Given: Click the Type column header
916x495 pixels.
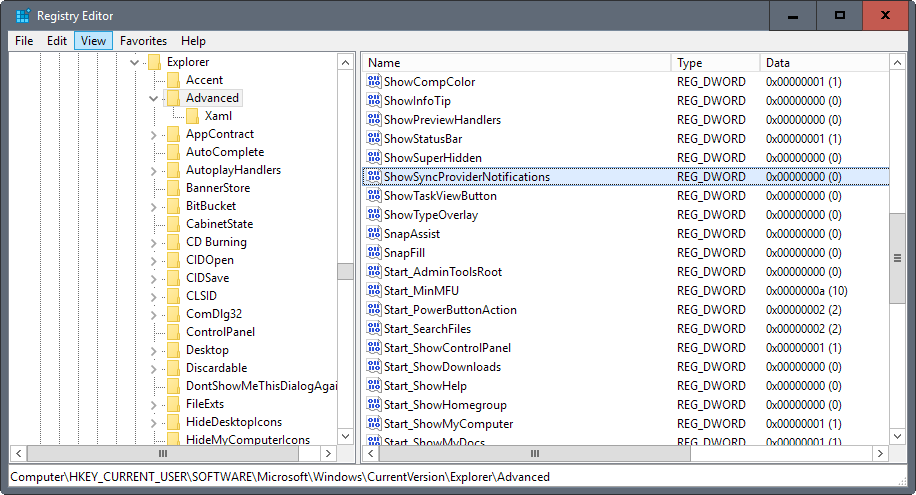Looking at the screenshot, I should 714,63.
